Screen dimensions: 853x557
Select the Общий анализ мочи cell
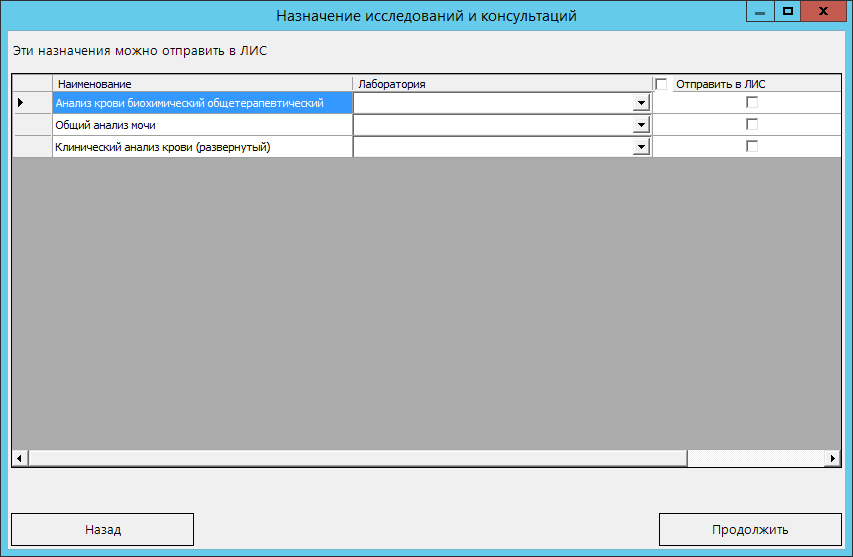[x=202, y=125]
